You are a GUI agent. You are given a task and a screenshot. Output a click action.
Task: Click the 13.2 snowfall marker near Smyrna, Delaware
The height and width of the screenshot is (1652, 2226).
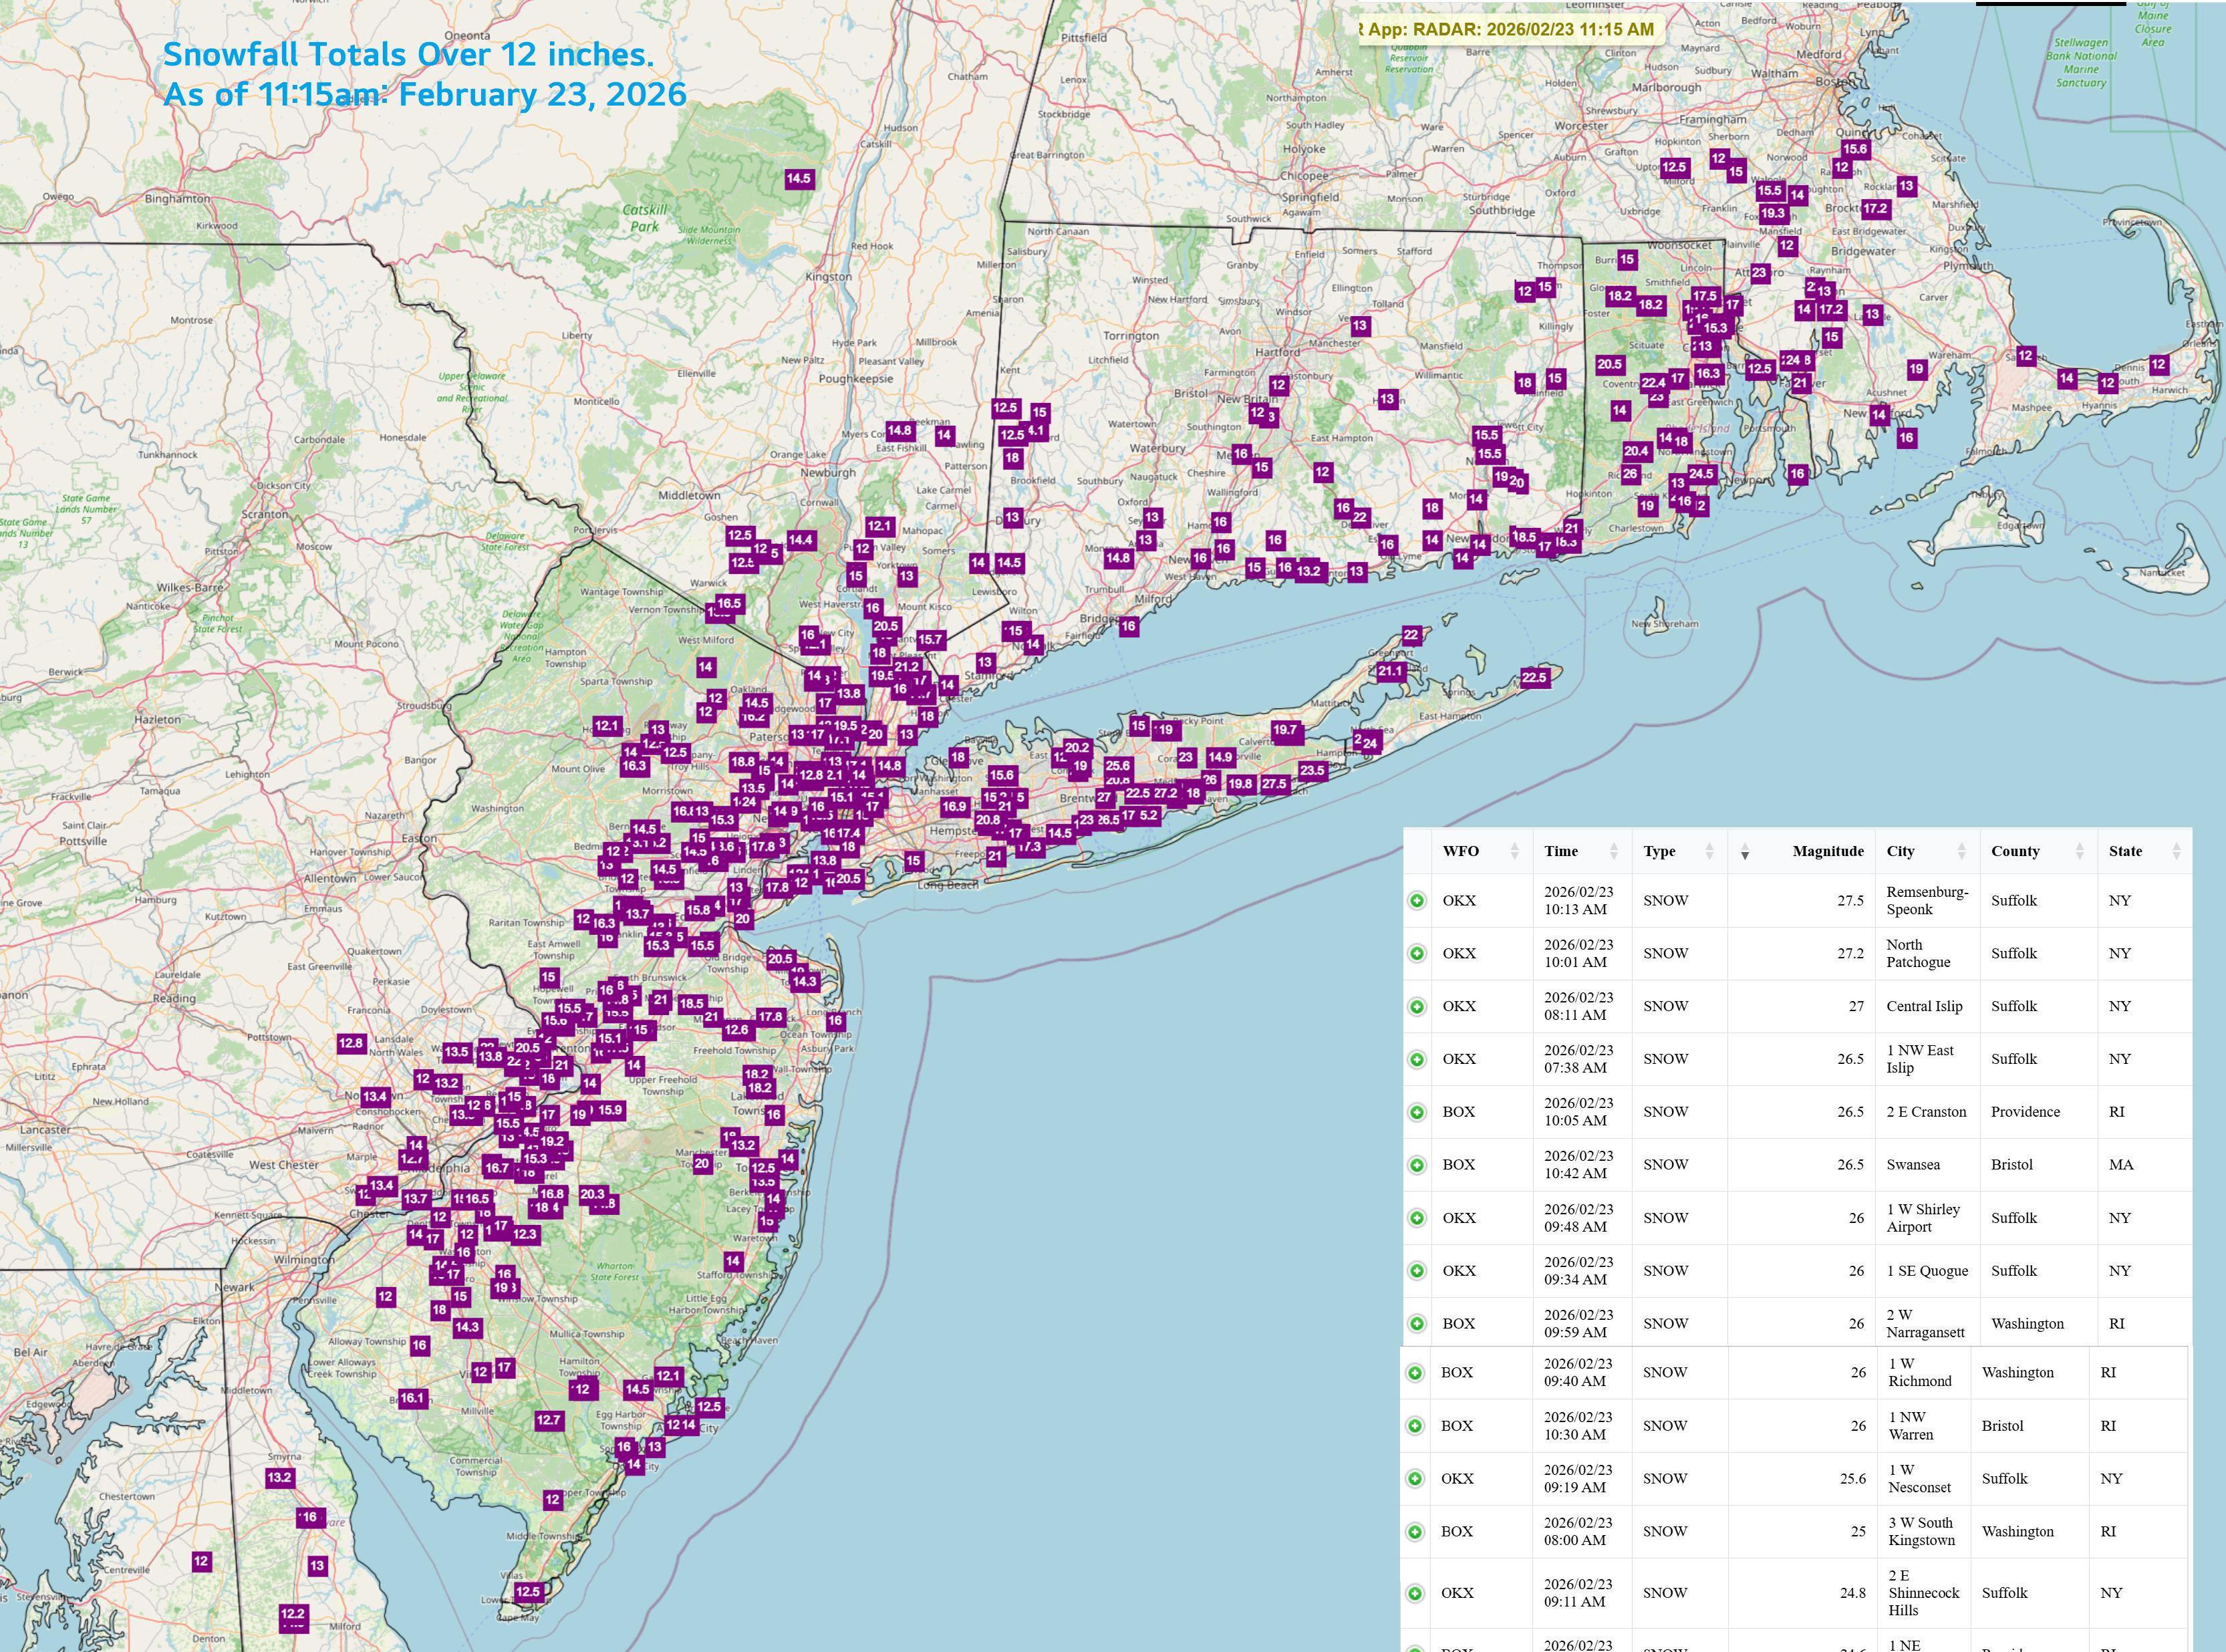(x=280, y=1478)
